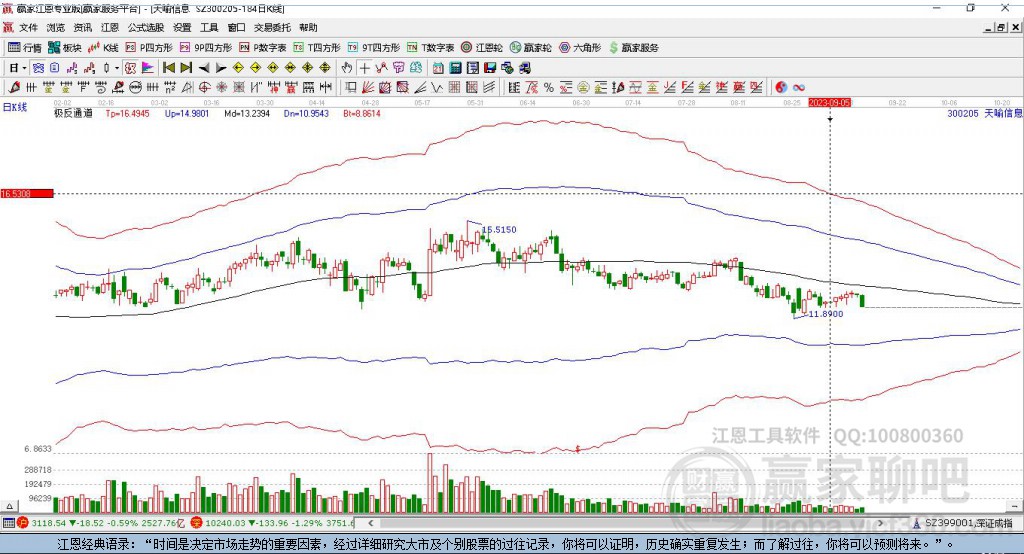
Task: Open the 交易委托 menu
Action: 272,27
